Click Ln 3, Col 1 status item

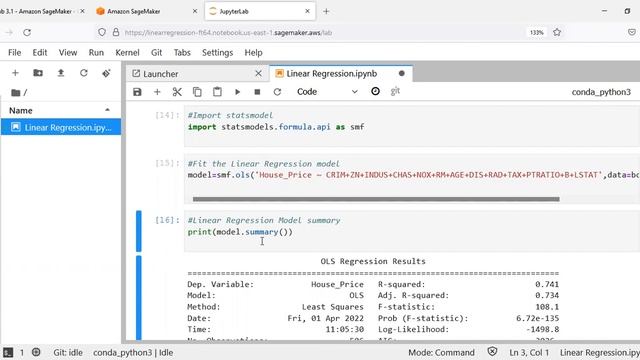coord(529,353)
